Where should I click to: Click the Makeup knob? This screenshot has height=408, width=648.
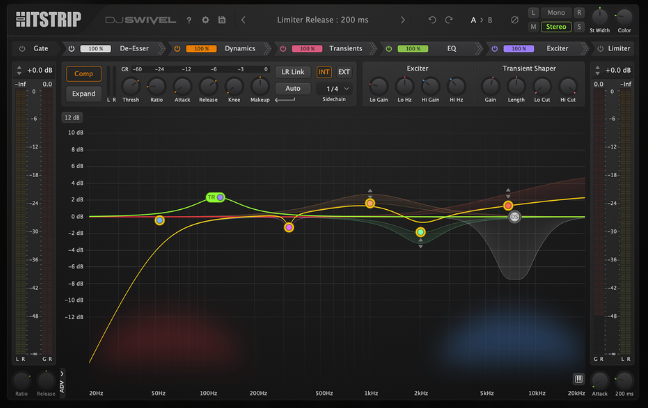click(x=260, y=86)
